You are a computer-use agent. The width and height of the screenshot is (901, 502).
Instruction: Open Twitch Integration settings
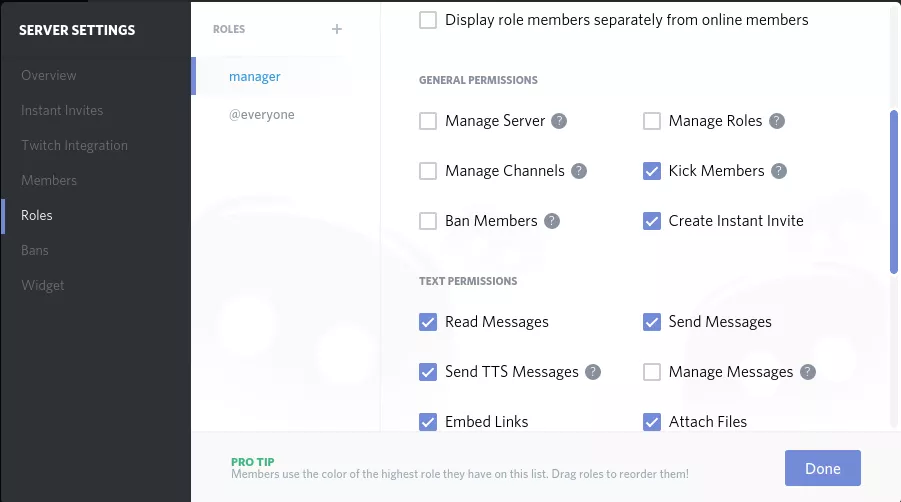[x=75, y=145]
